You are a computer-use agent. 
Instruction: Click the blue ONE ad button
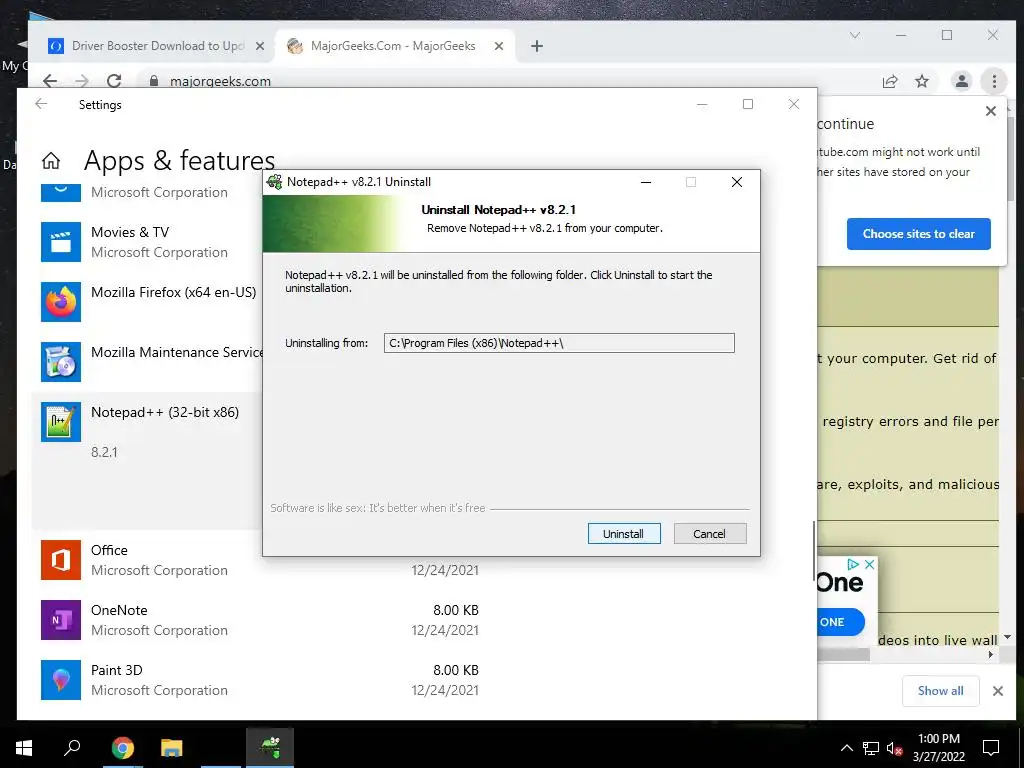point(839,622)
